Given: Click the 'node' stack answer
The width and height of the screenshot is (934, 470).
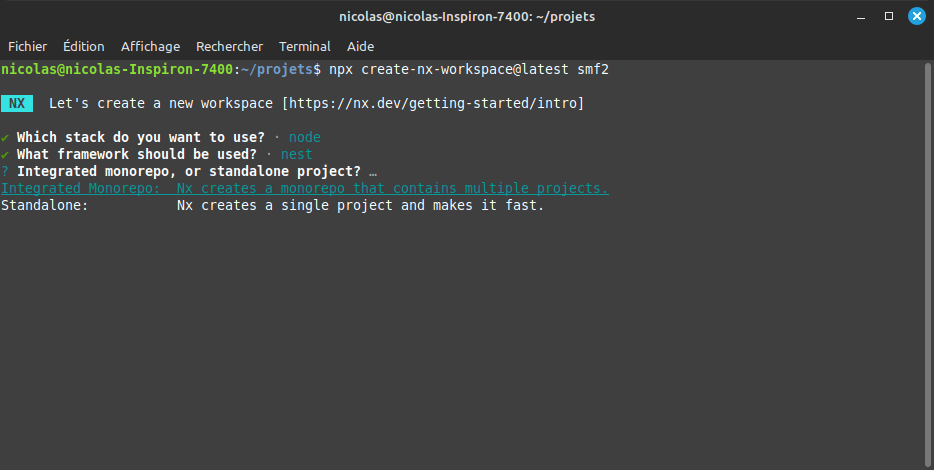Looking at the screenshot, I should pyautogui.click(x=305, y=137).
